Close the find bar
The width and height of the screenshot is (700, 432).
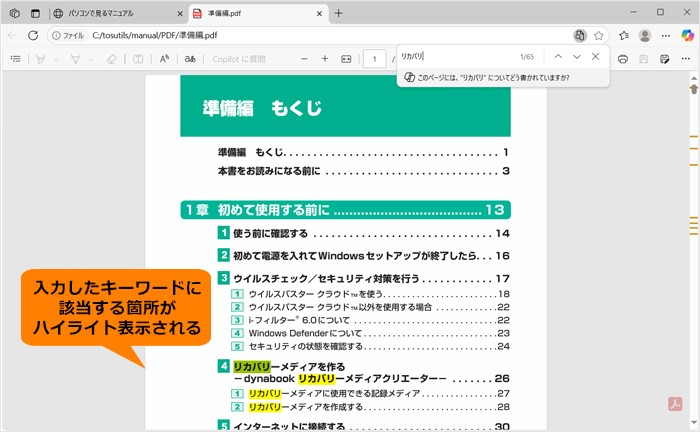pyautogui.click(x=596, y=57)
